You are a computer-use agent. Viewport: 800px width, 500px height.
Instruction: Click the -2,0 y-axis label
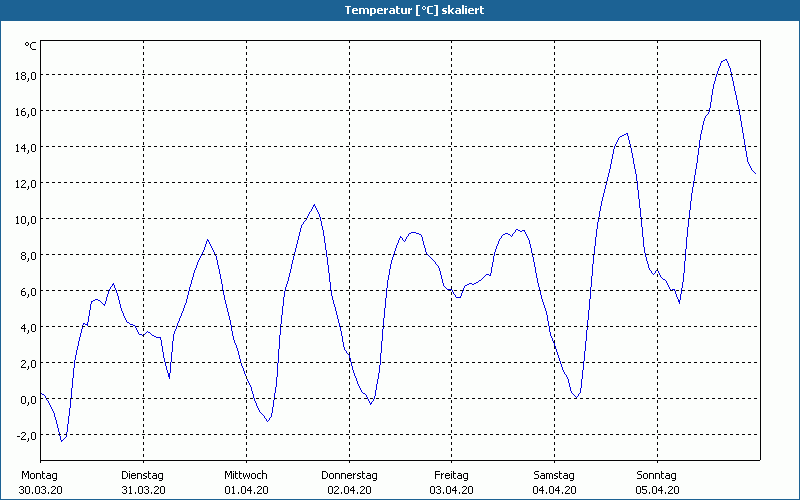25,435
